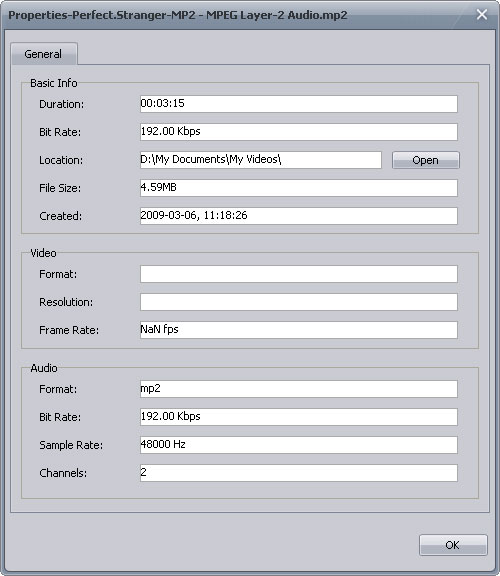Click the 'File Size:' label
The width and height of the screenshot is (500, 576).
pyautogui.click(x=60, y=188)
